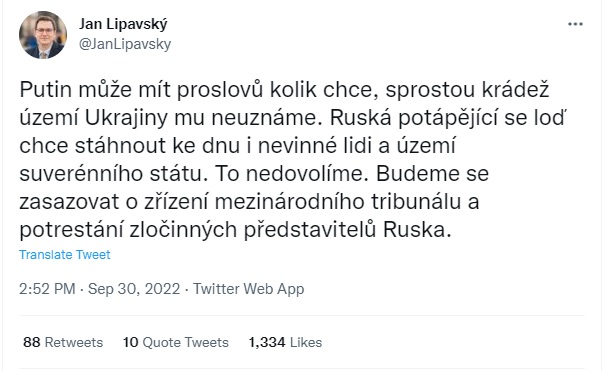Viewport: 605px width, 371px height.
Task: Click the number 10 before Quote Tweets
Action: [130, 342]
